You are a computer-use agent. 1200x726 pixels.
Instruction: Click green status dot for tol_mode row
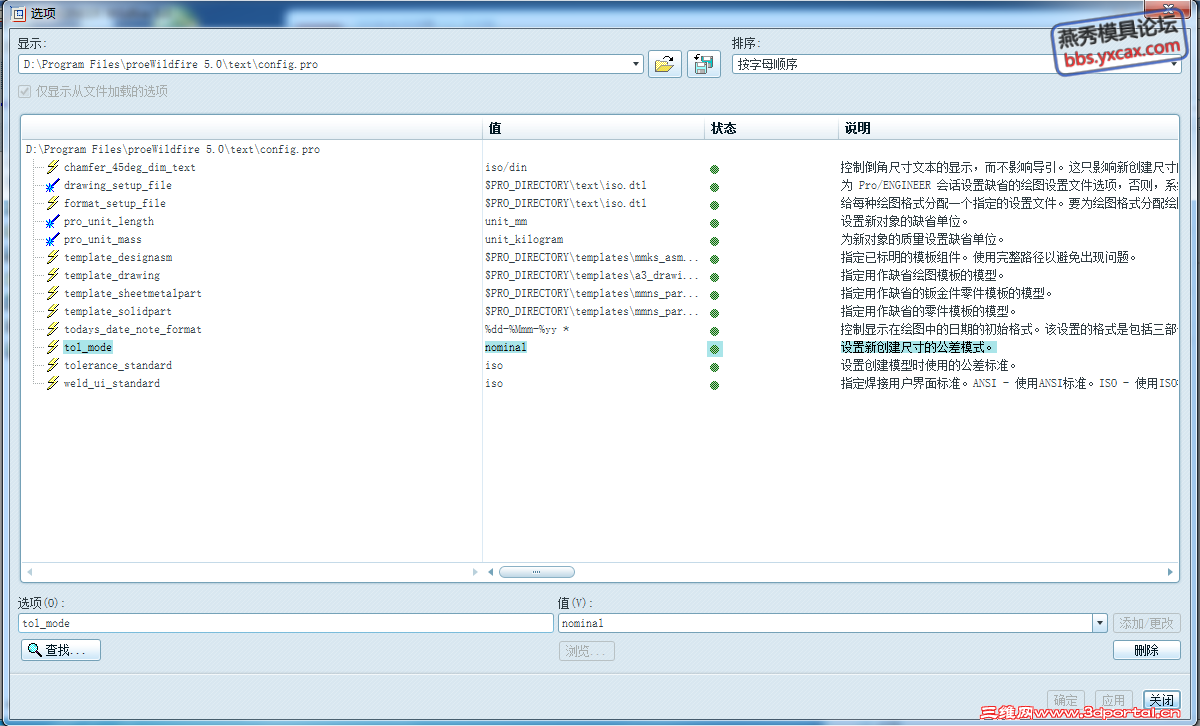tap(714, 349)
